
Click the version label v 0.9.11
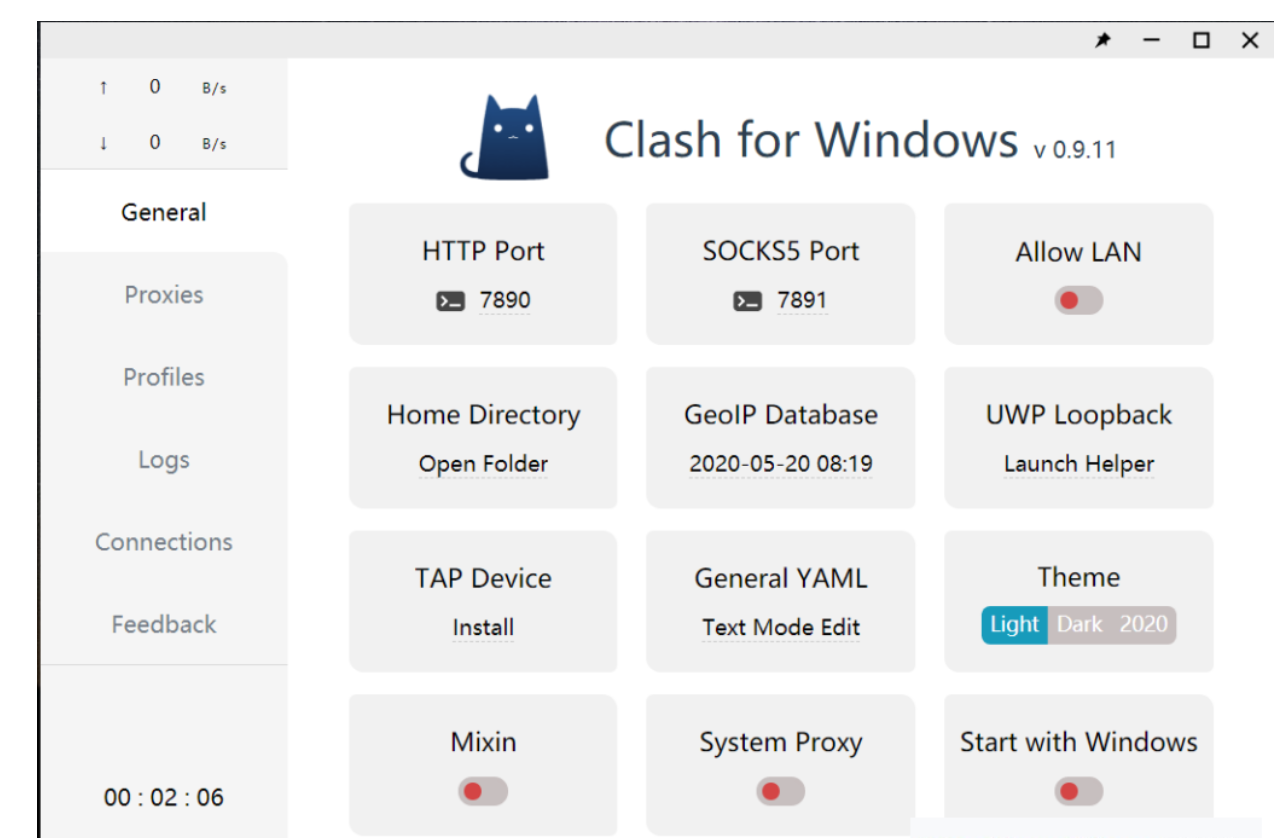pyautogui.click(x=1075, y=150)
